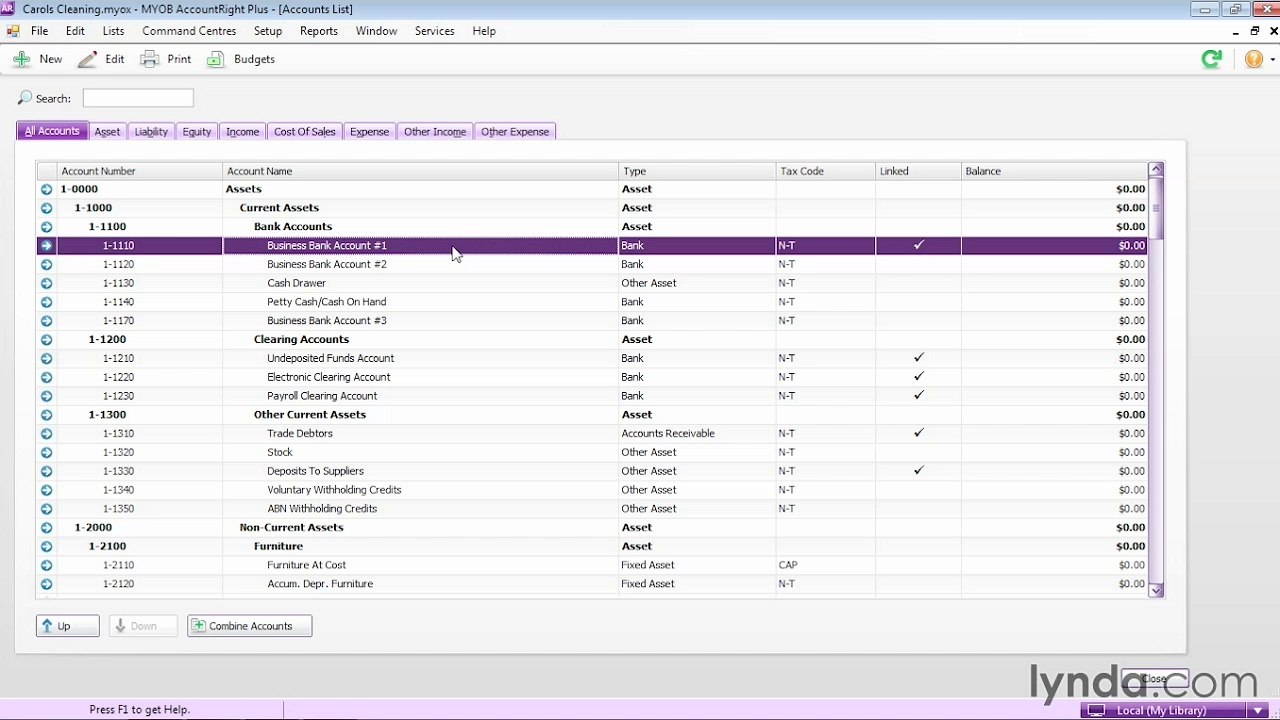Click the application icon in menu bar
1280x720 pixels.
(12, 31)
